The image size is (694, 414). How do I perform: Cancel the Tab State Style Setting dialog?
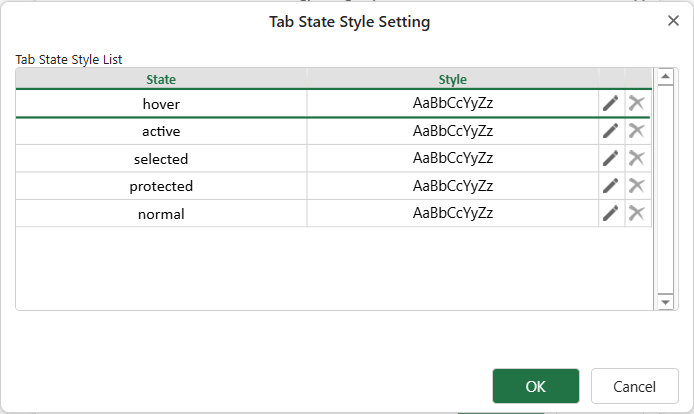point(634,386)
